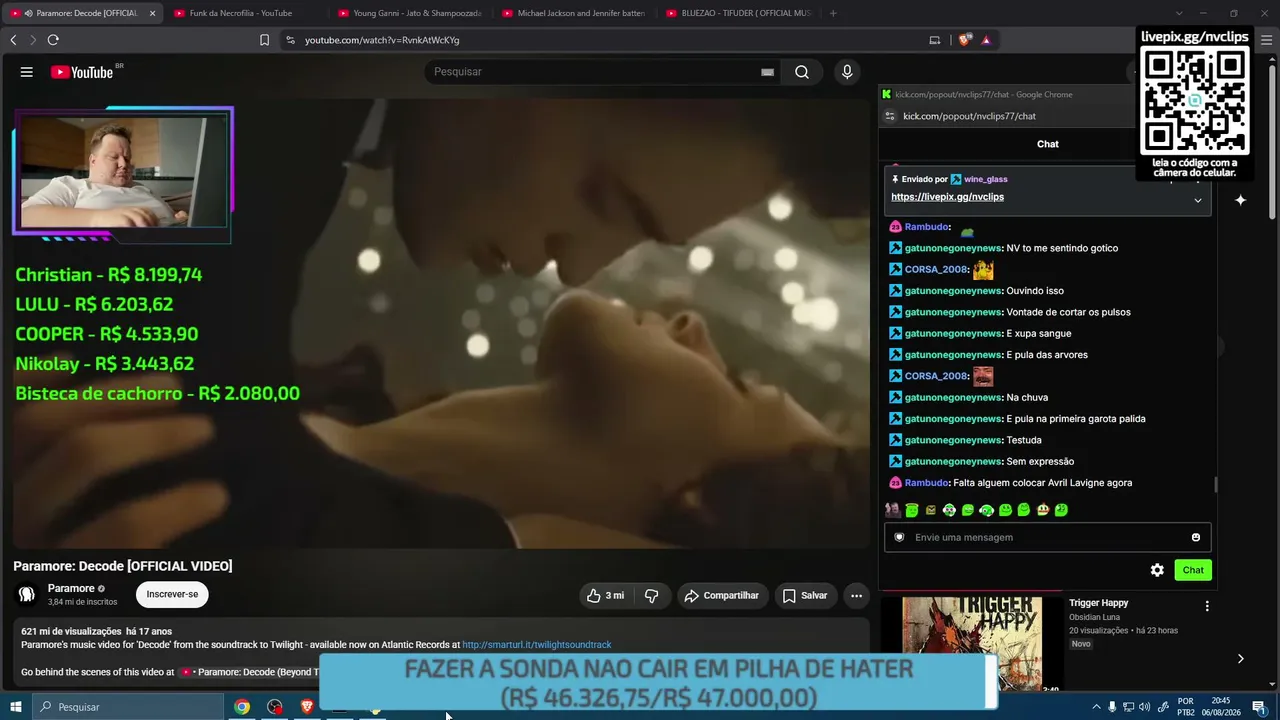
Task: Open Google Chrome from the taskbar
Action: [242, 707]
